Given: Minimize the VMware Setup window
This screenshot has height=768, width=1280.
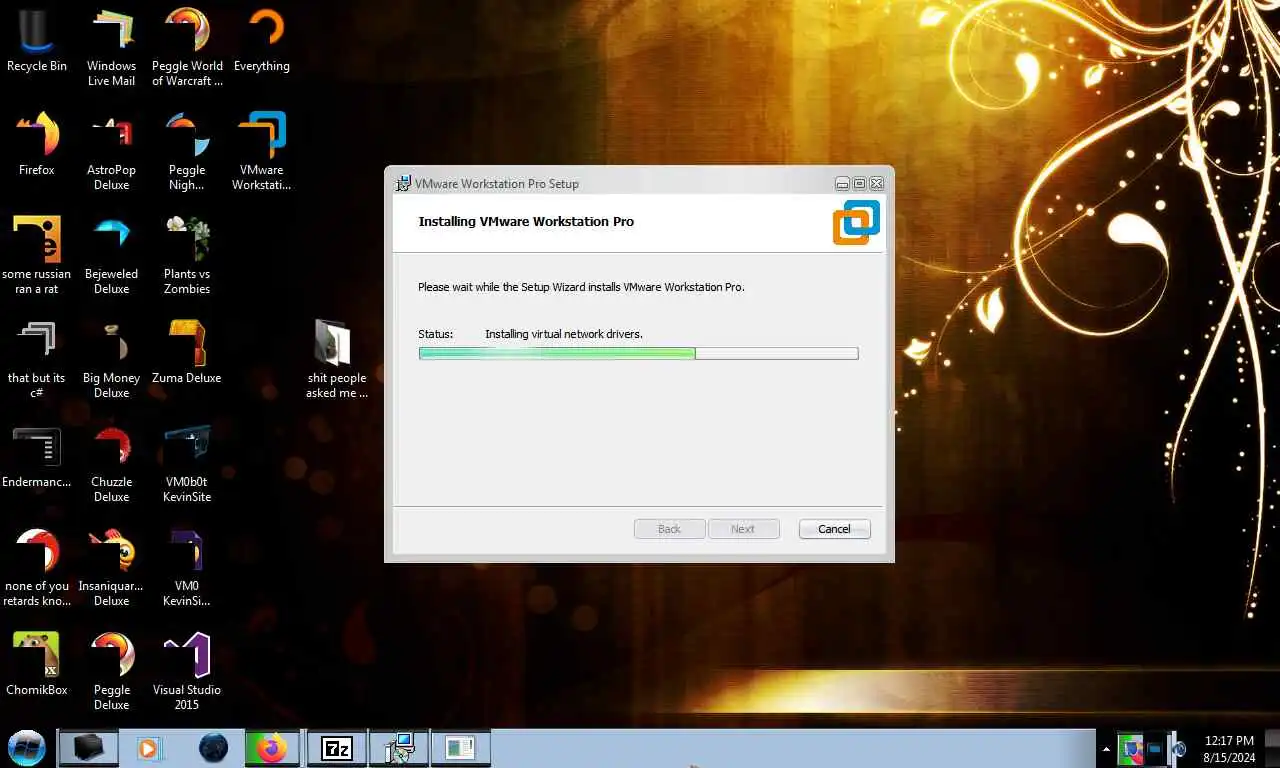Looking at the screenshot, I should [842, 183].
